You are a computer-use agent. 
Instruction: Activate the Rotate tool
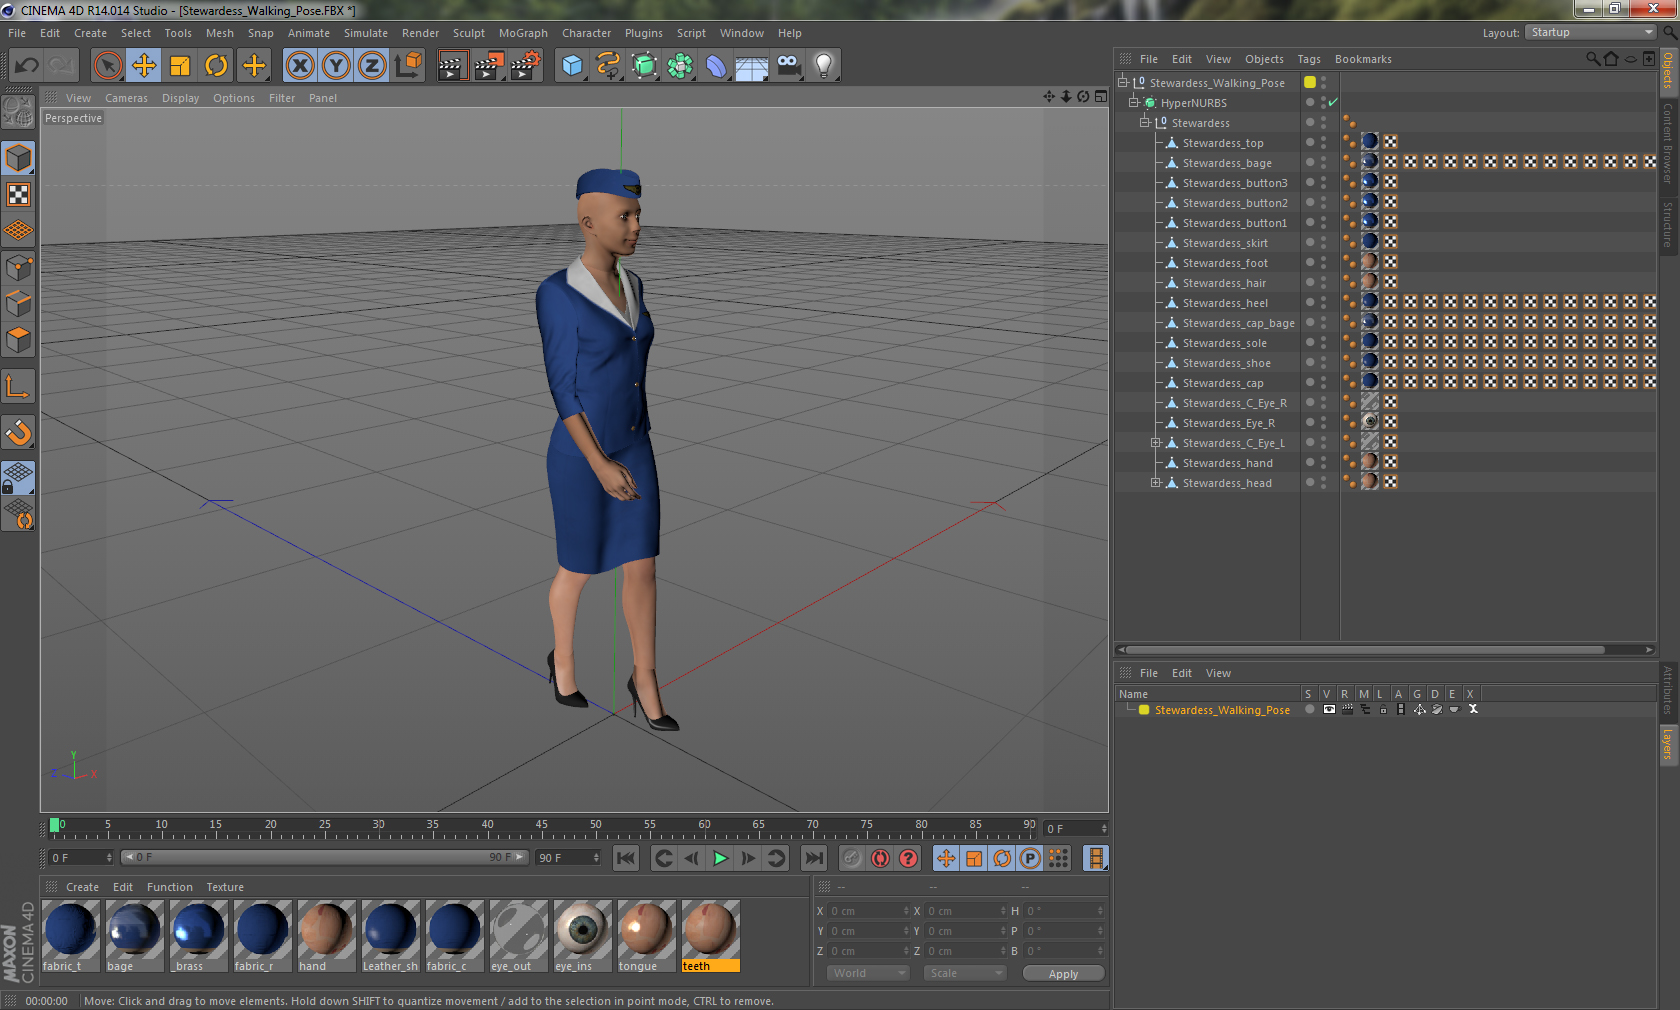click(216, 66)
